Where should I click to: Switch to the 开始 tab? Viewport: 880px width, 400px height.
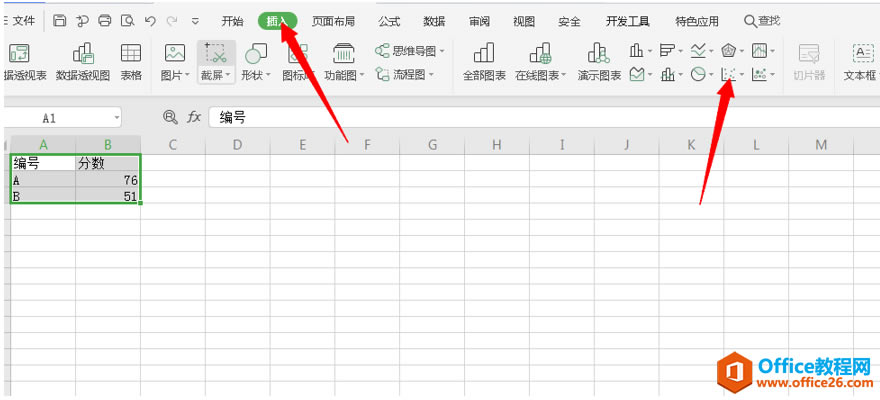click(232, 21)
